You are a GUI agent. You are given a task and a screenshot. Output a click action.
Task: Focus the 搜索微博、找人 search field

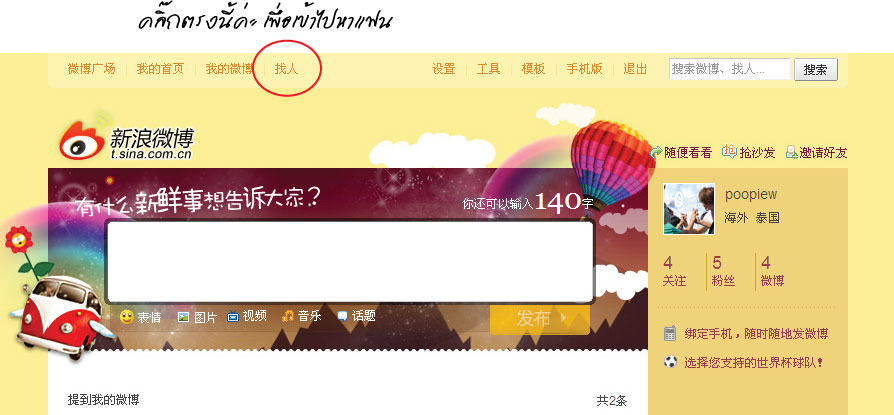pyautogui.click(x=730, y=69)
